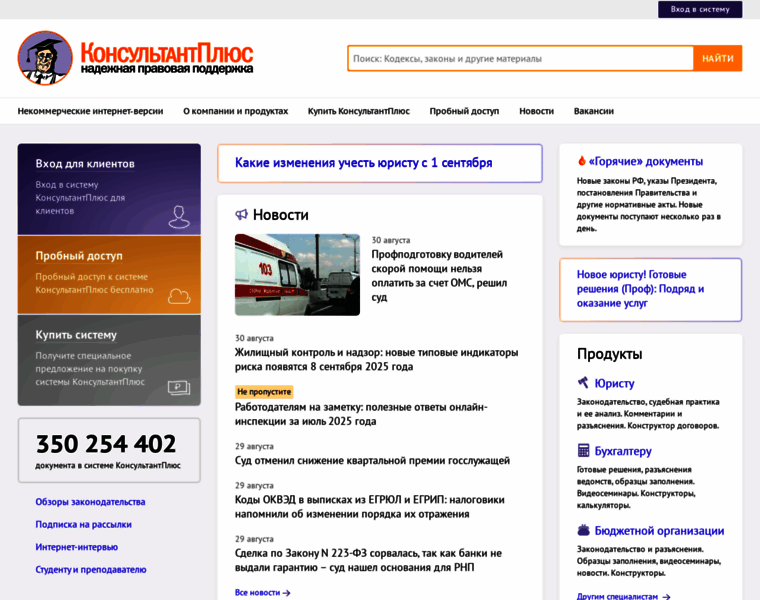Focus the search field for codes and laws

pos(520,58)
